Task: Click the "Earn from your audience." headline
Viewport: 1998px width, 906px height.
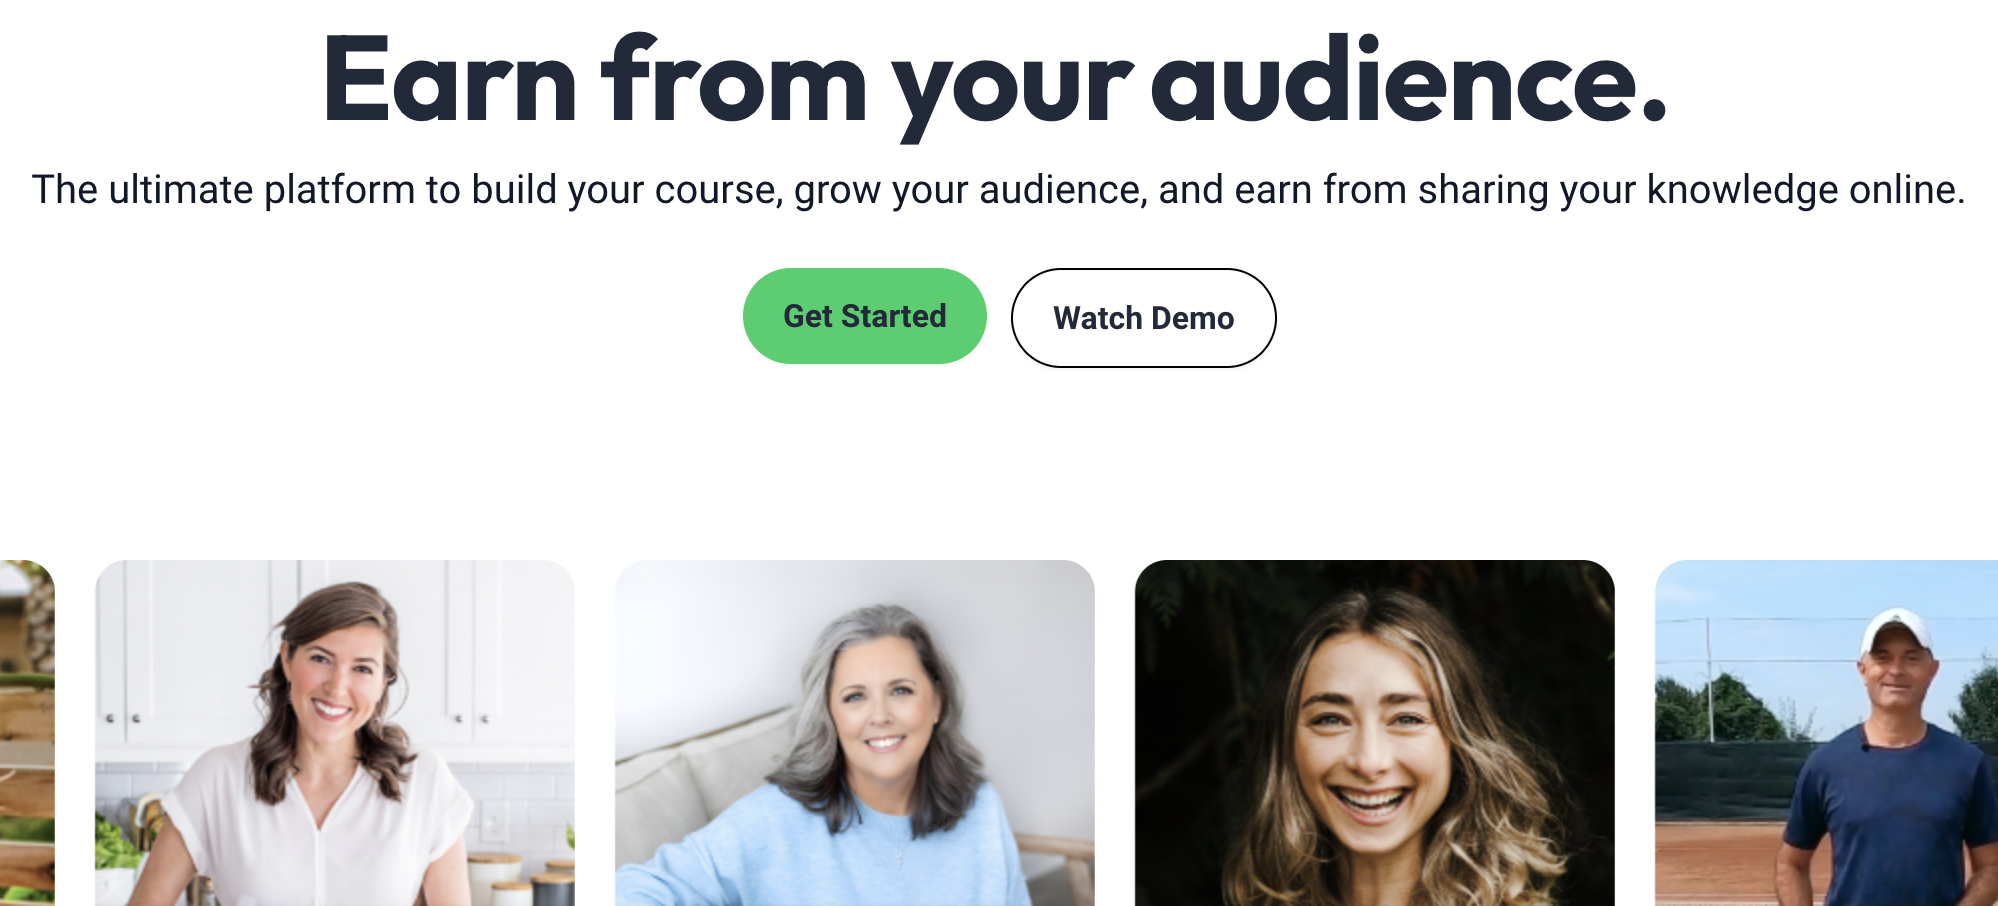Action: (995, 82)
